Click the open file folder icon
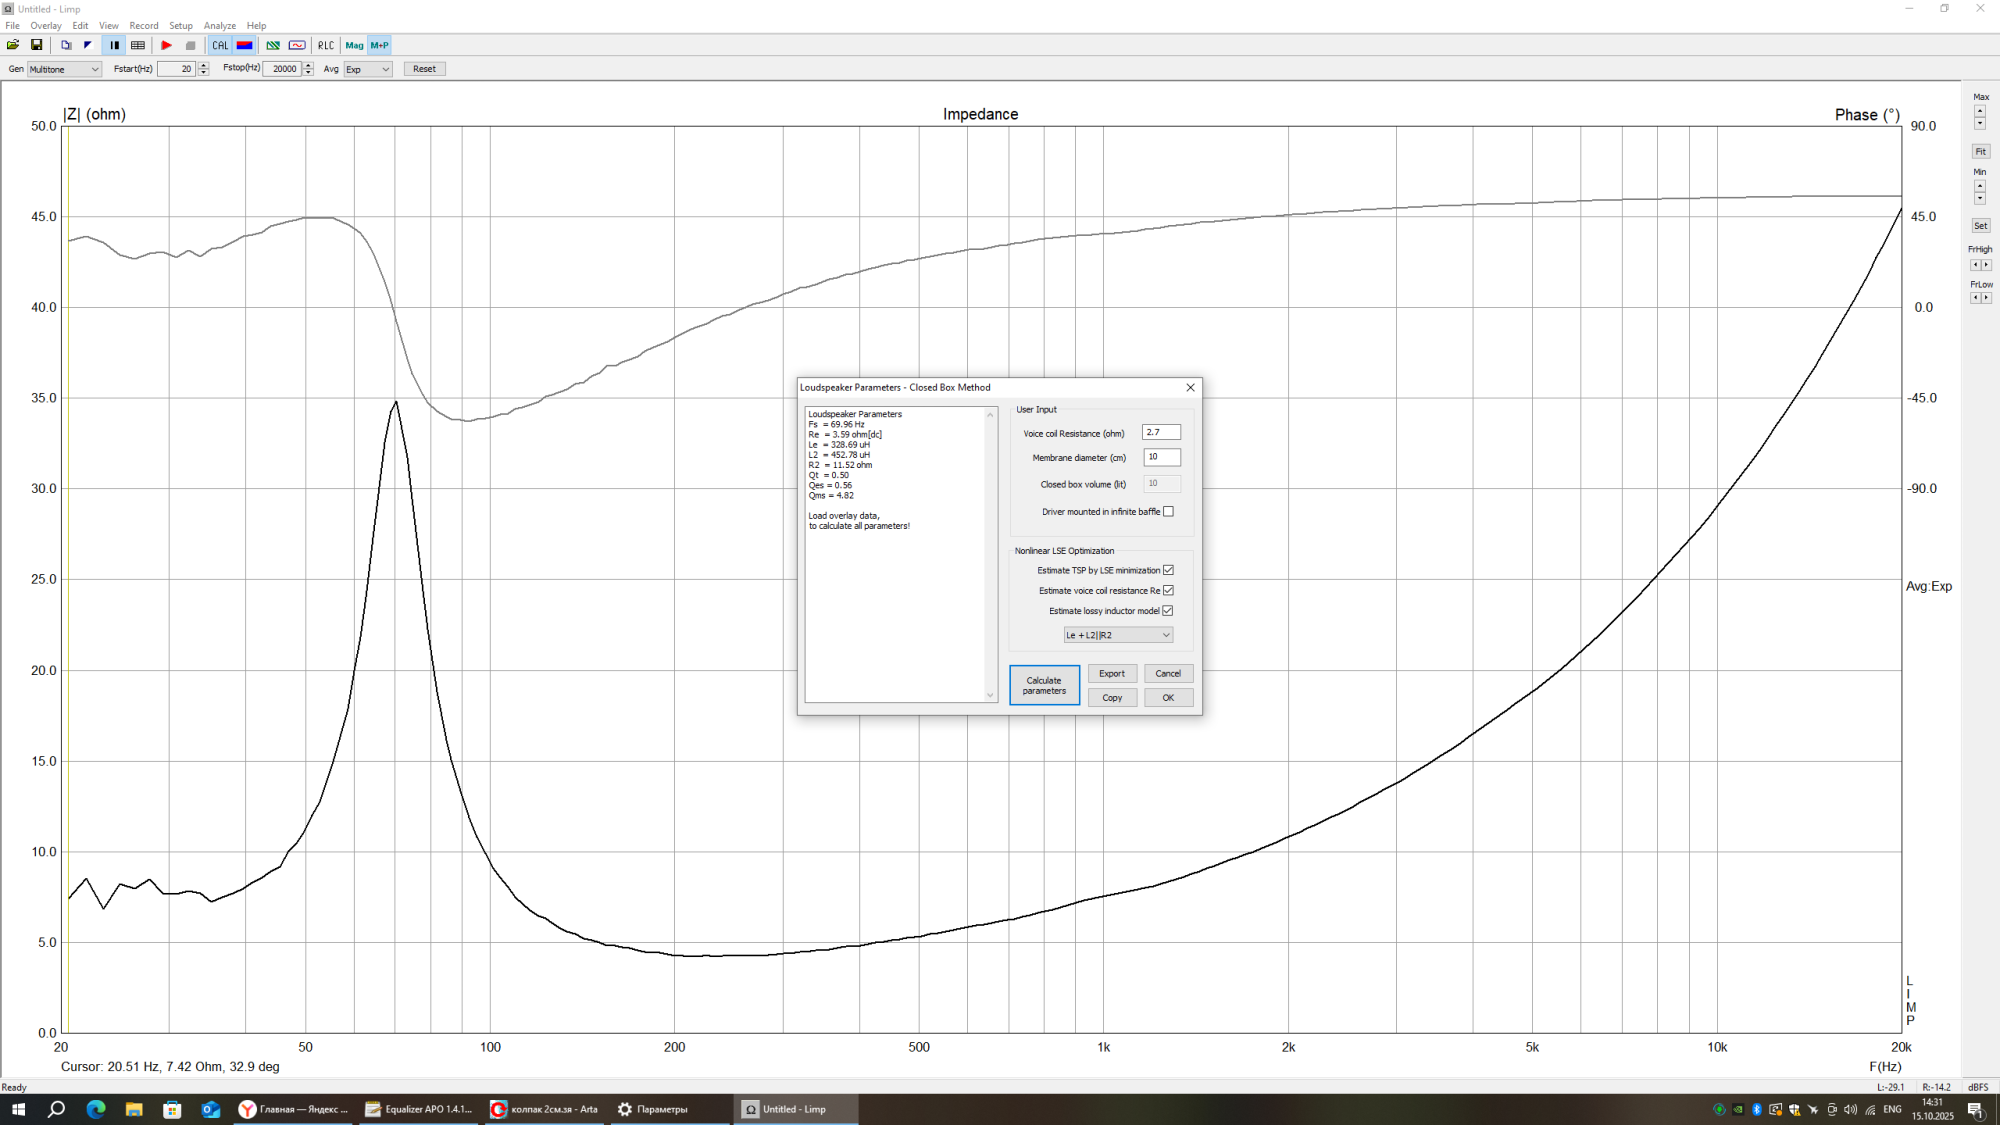The image size is (2000, 1125). pos(13,45)
